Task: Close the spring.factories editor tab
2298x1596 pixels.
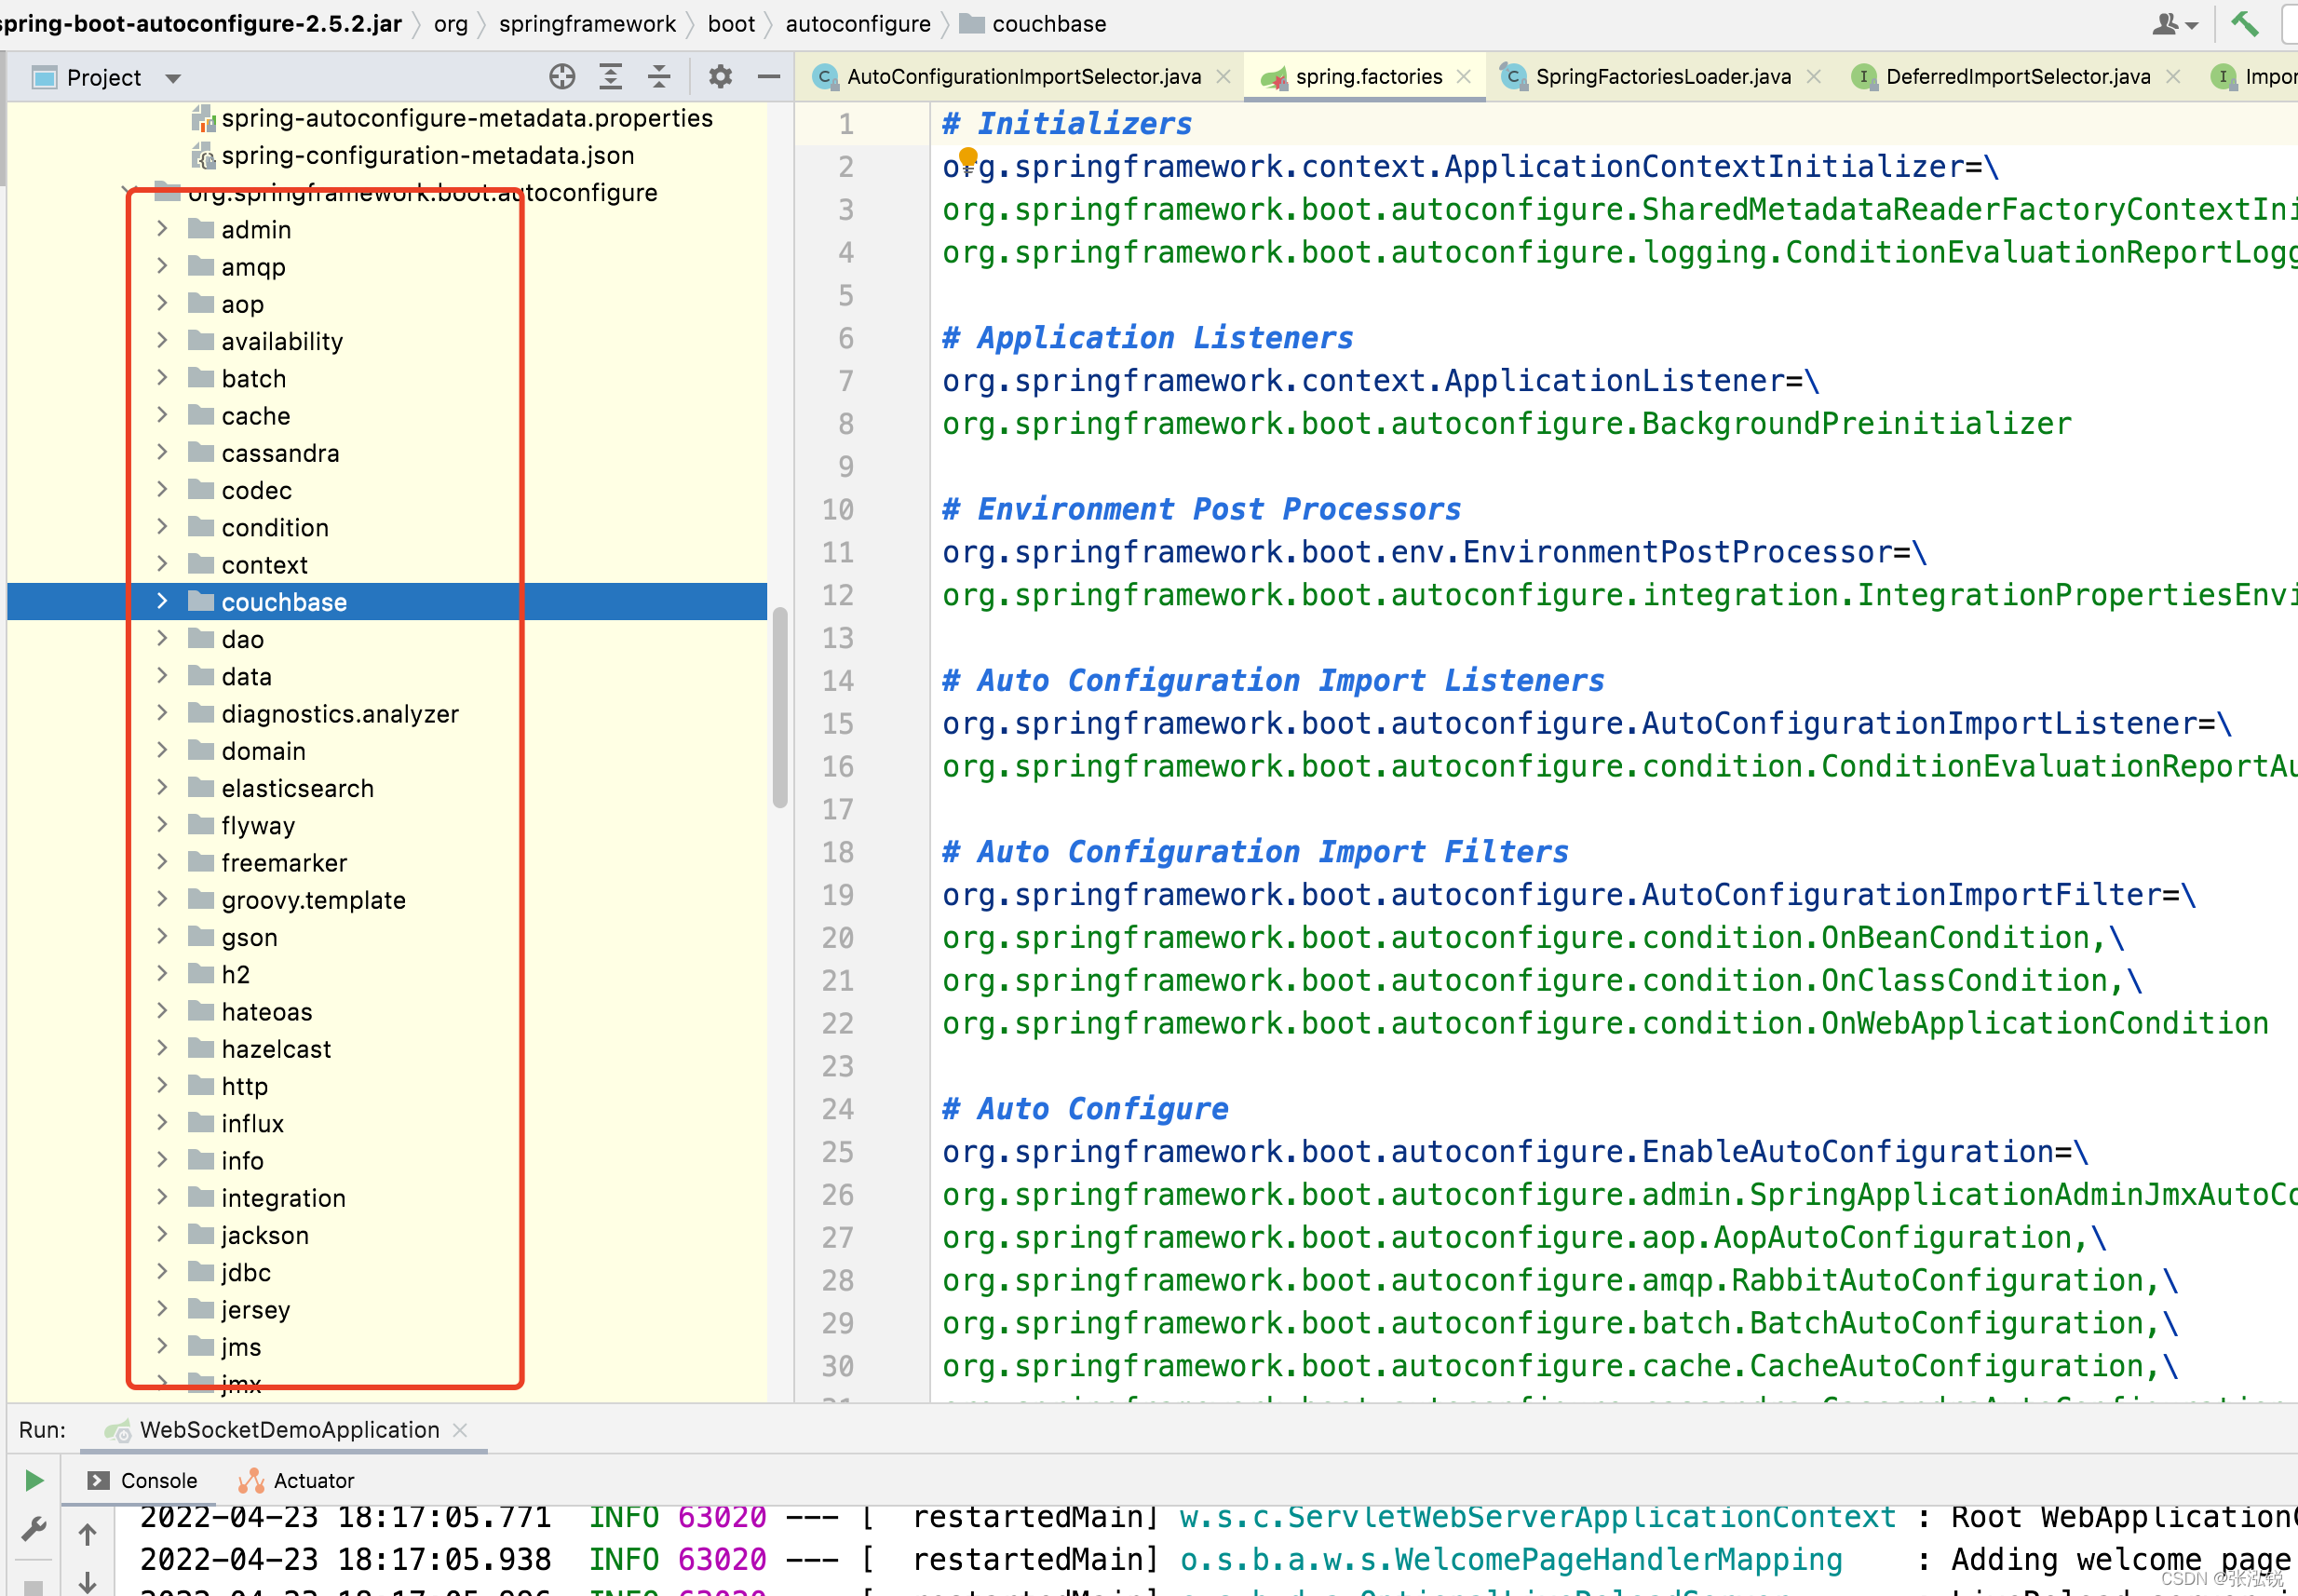Action: pos(1464,77)
